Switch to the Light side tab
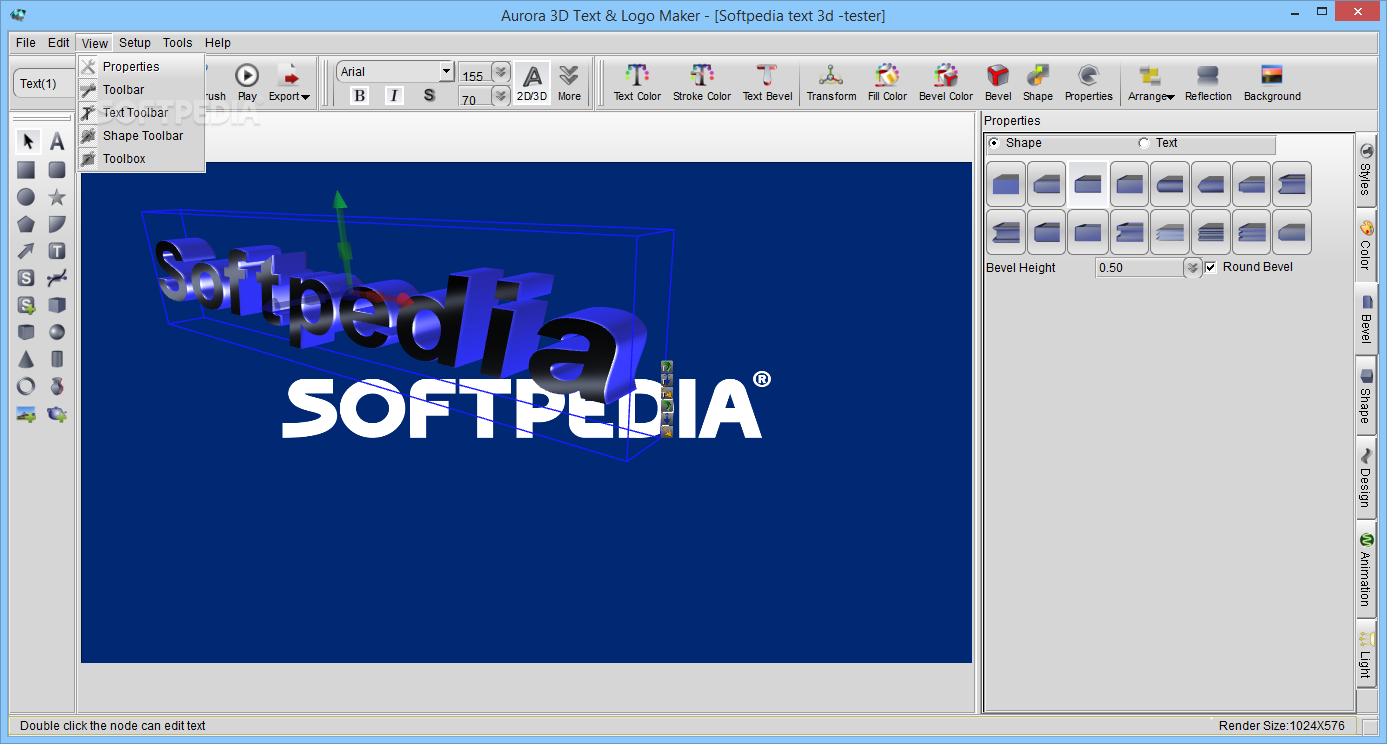 (1366, 653)
